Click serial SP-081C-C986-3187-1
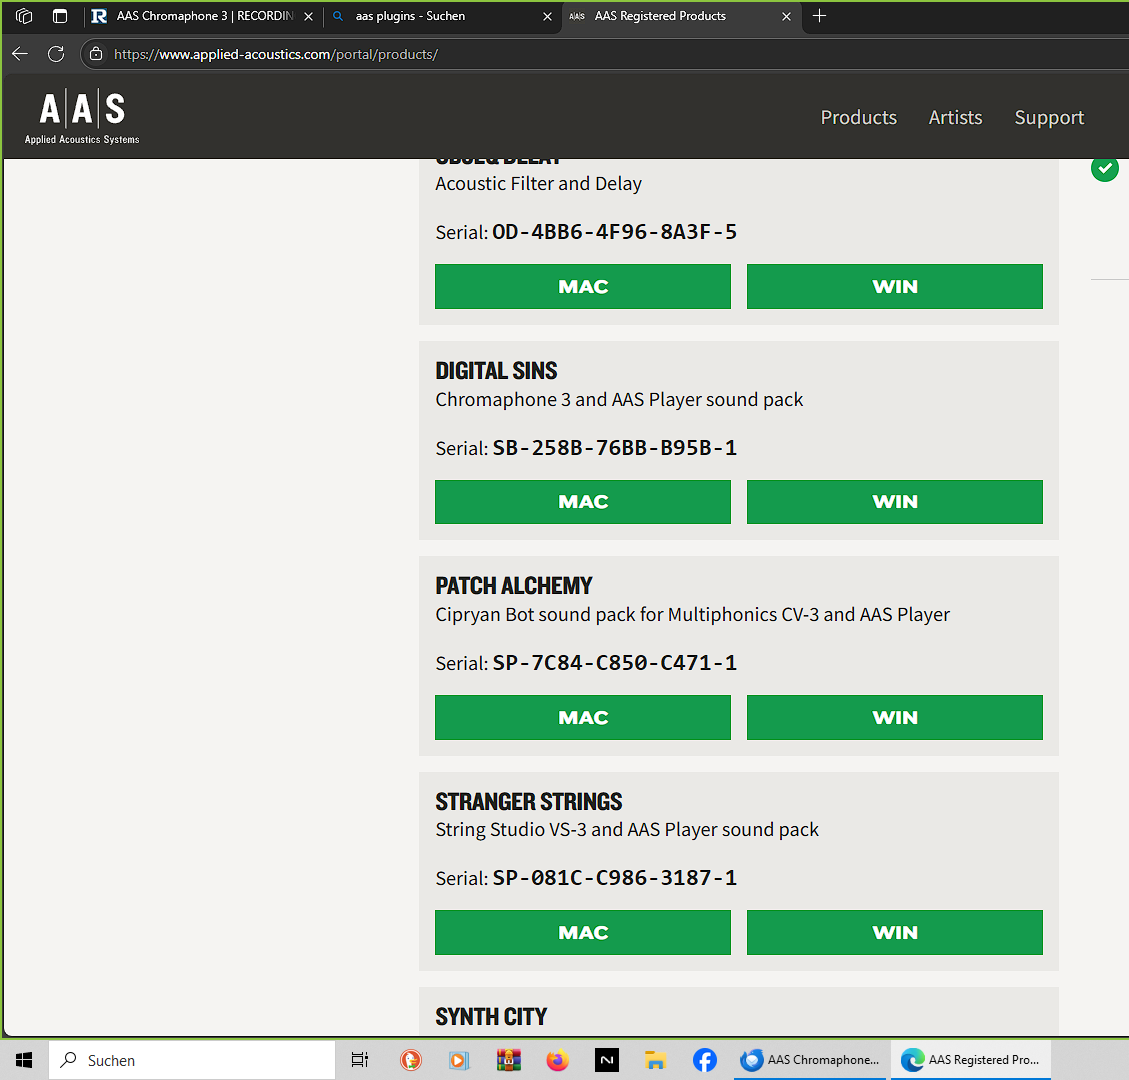 click(x=614, y=878)
